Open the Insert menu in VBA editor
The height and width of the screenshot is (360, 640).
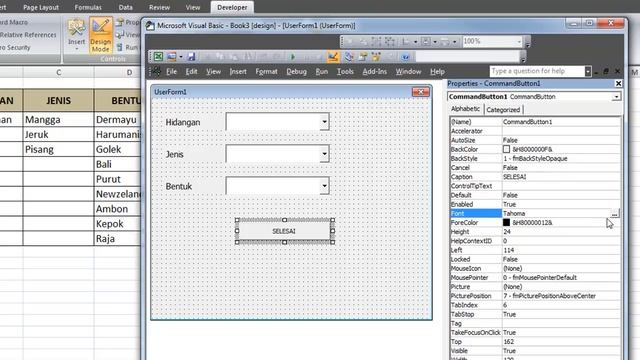click(238, 71)
